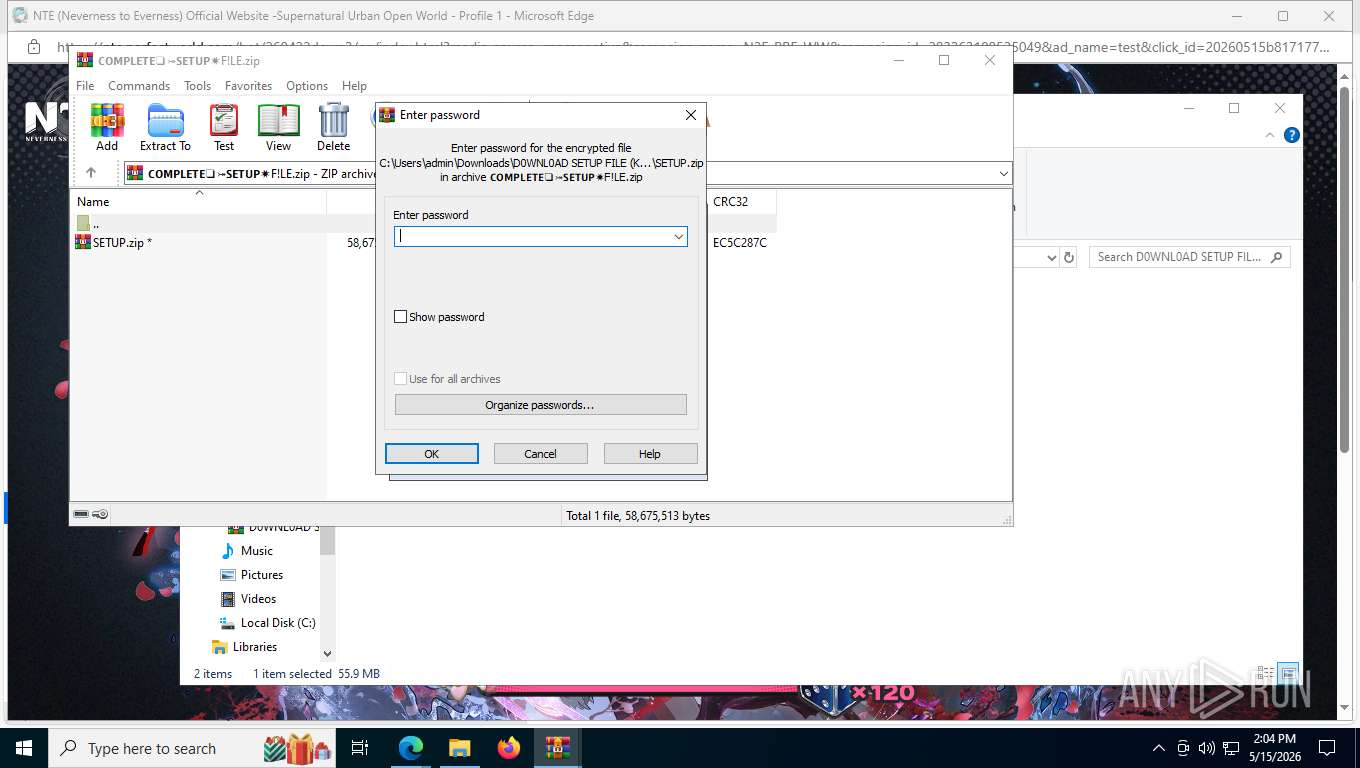Open Videos folder in Explorer sidebar
1360x768 pixels.
tap(258, 599)
